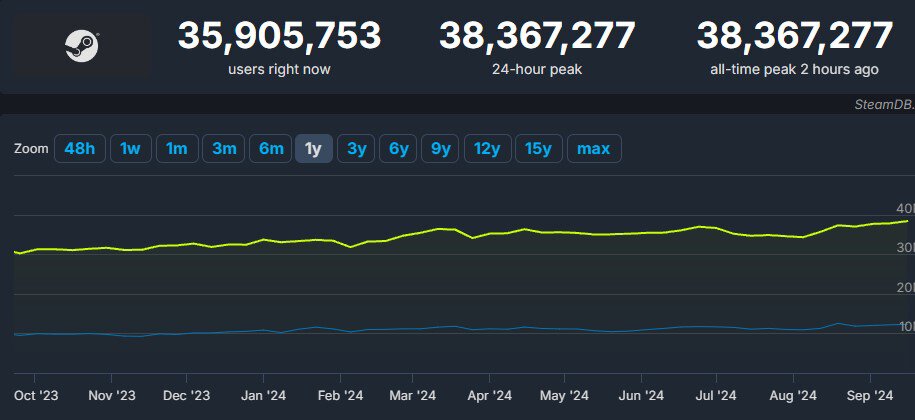Click the all-time peak statistic

794,37
